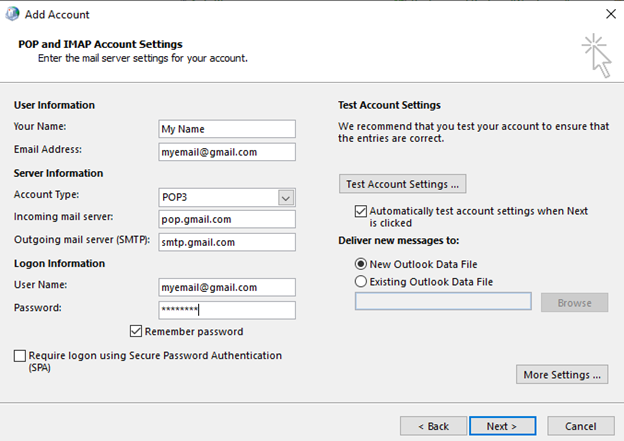Click the Outlook icon in title bar
This screenshot has width=624, height=441.
tap(12, 14)
